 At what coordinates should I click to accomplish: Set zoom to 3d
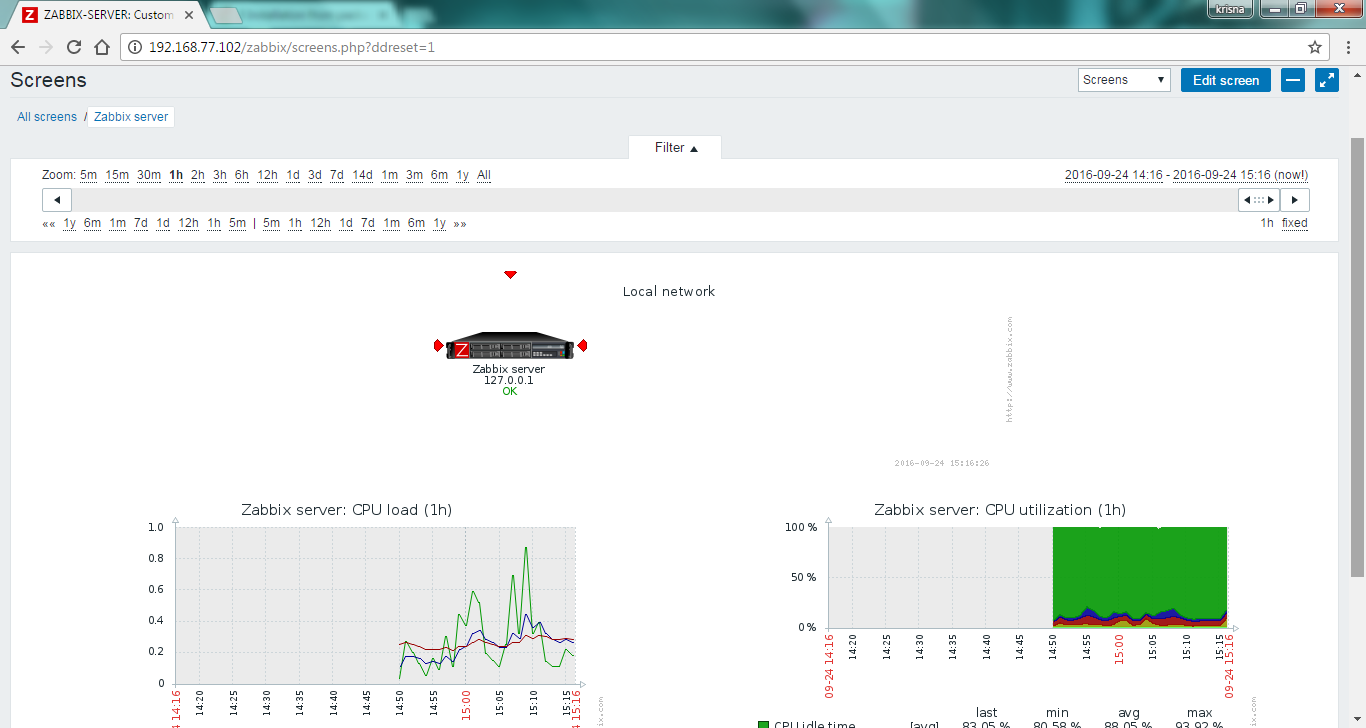pos(315,175)
